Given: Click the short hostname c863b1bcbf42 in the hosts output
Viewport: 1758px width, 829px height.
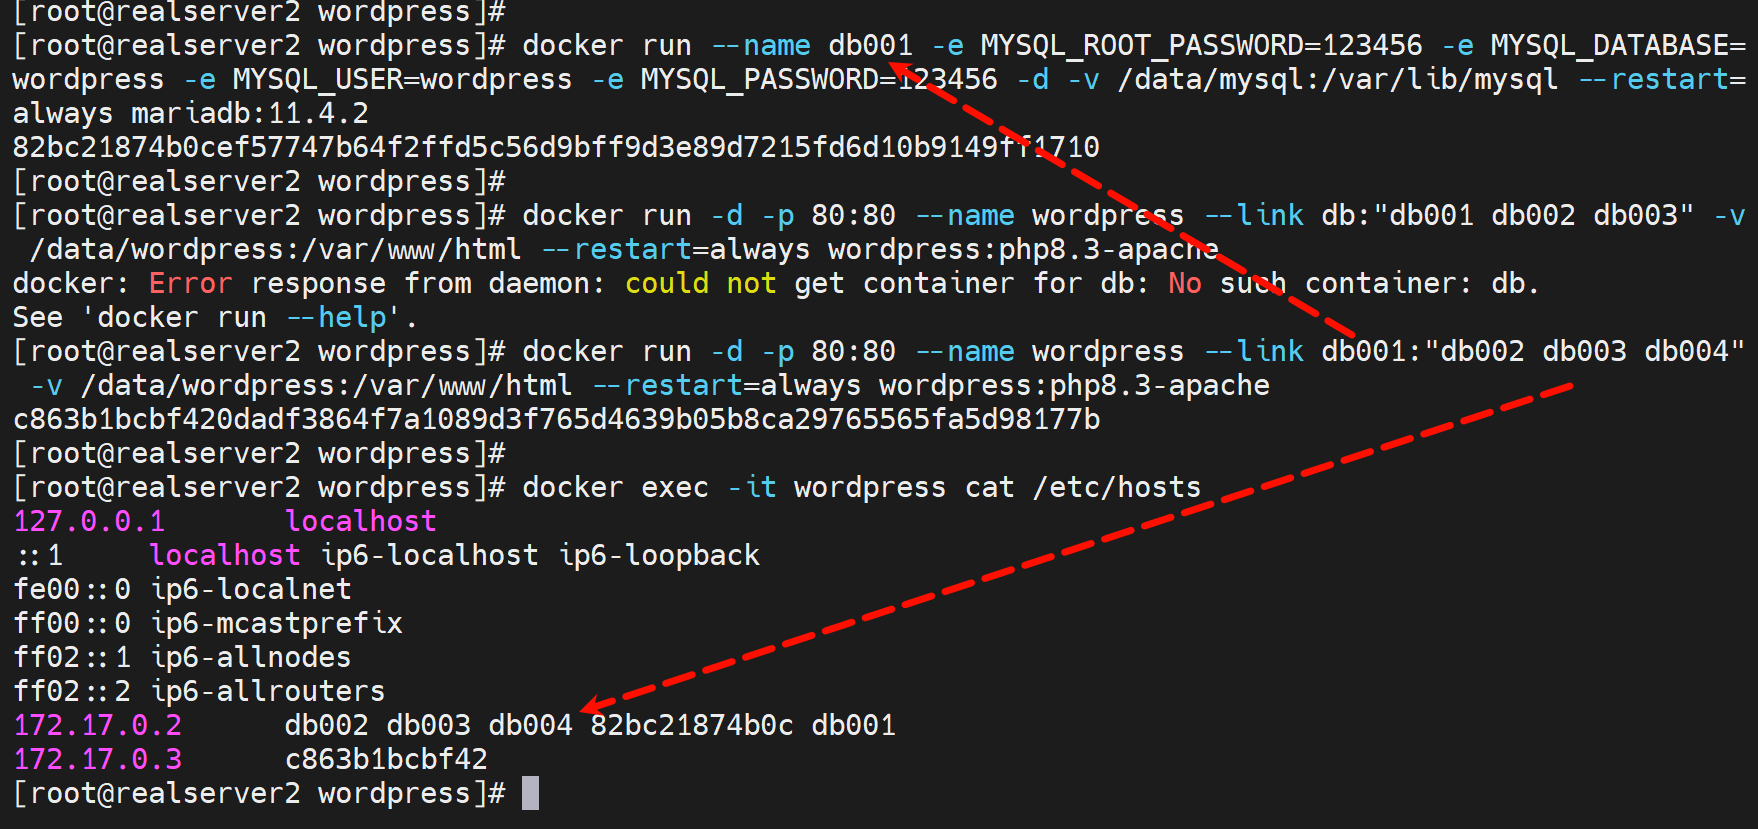Looking at the screenshot, I should point(386,759).
